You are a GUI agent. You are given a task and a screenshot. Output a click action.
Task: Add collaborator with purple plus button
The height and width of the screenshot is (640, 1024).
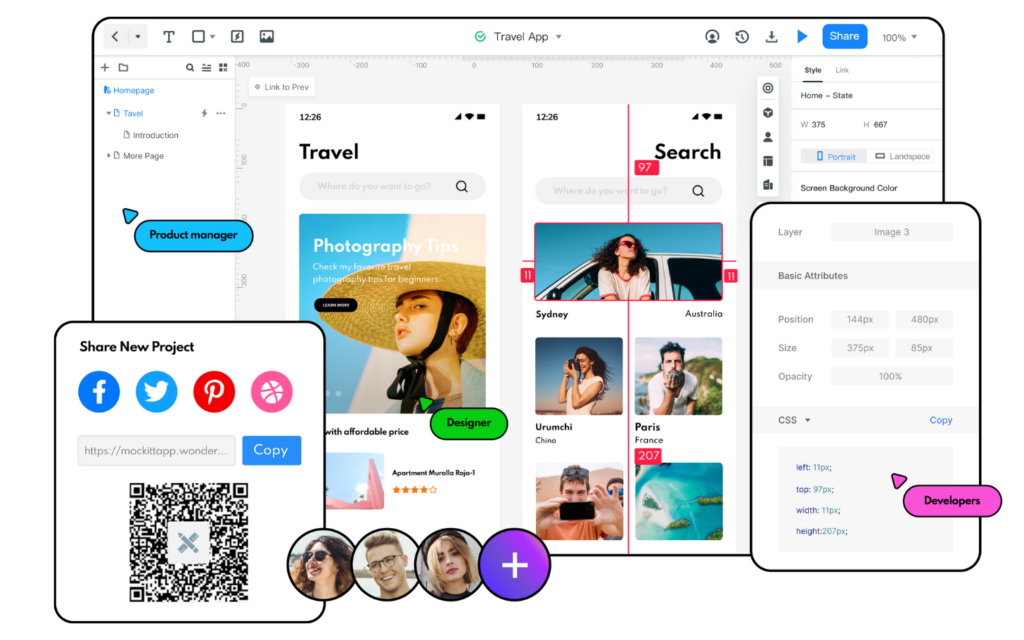point(515,565)
